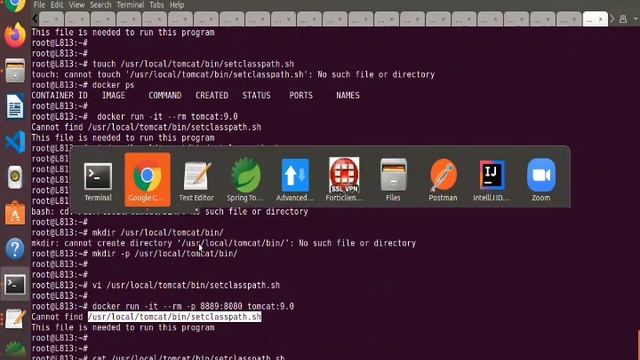Click the 'CONTAINER ID' column header text
Screen dimensions: 640x360
point(60,96)
